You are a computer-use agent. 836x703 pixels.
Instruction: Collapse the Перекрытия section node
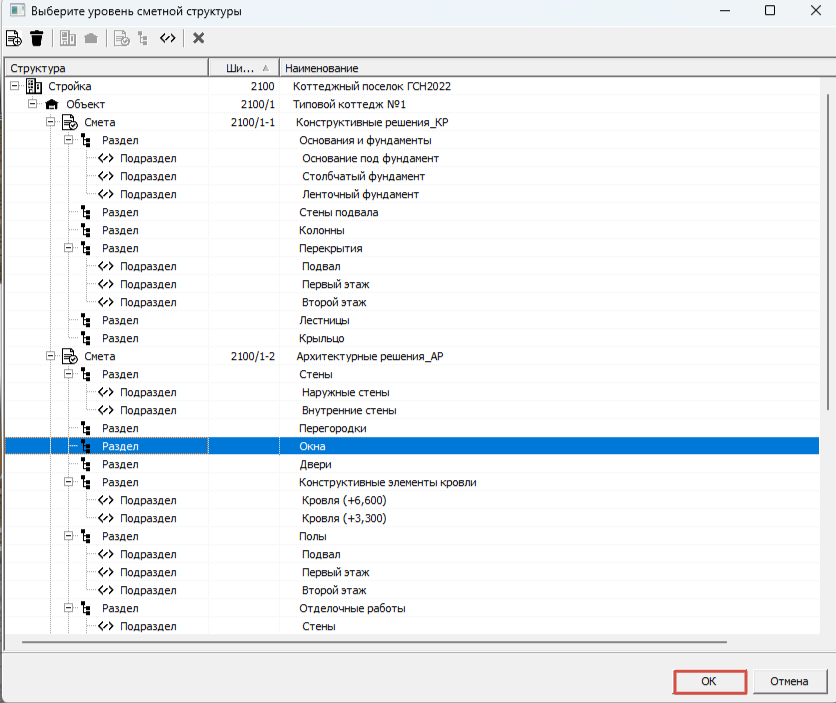click(69, 248)
